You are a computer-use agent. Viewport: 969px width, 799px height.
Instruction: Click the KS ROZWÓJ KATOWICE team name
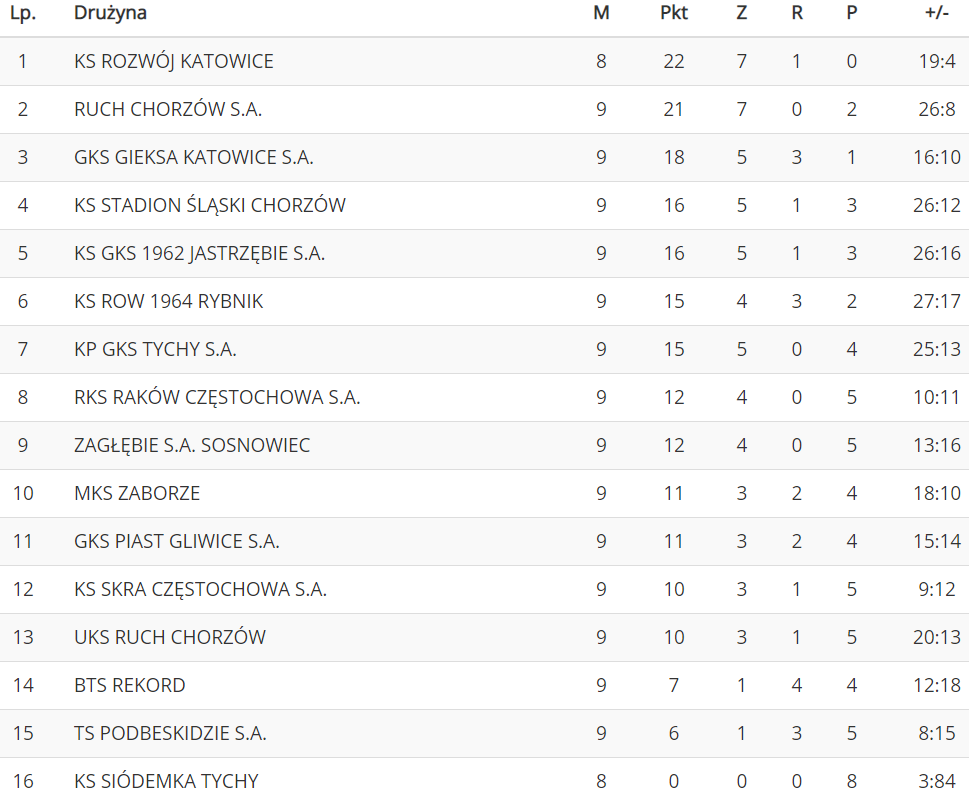pos(173,61)
